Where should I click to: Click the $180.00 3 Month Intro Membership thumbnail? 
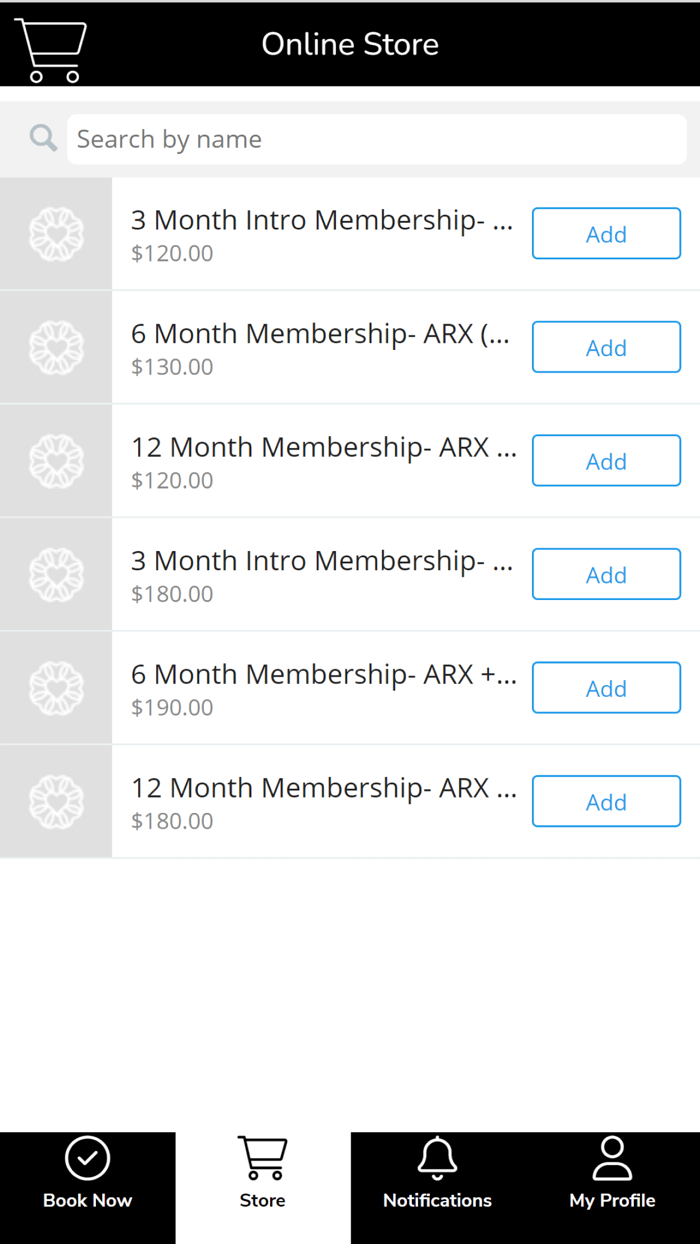click(56, 574)
